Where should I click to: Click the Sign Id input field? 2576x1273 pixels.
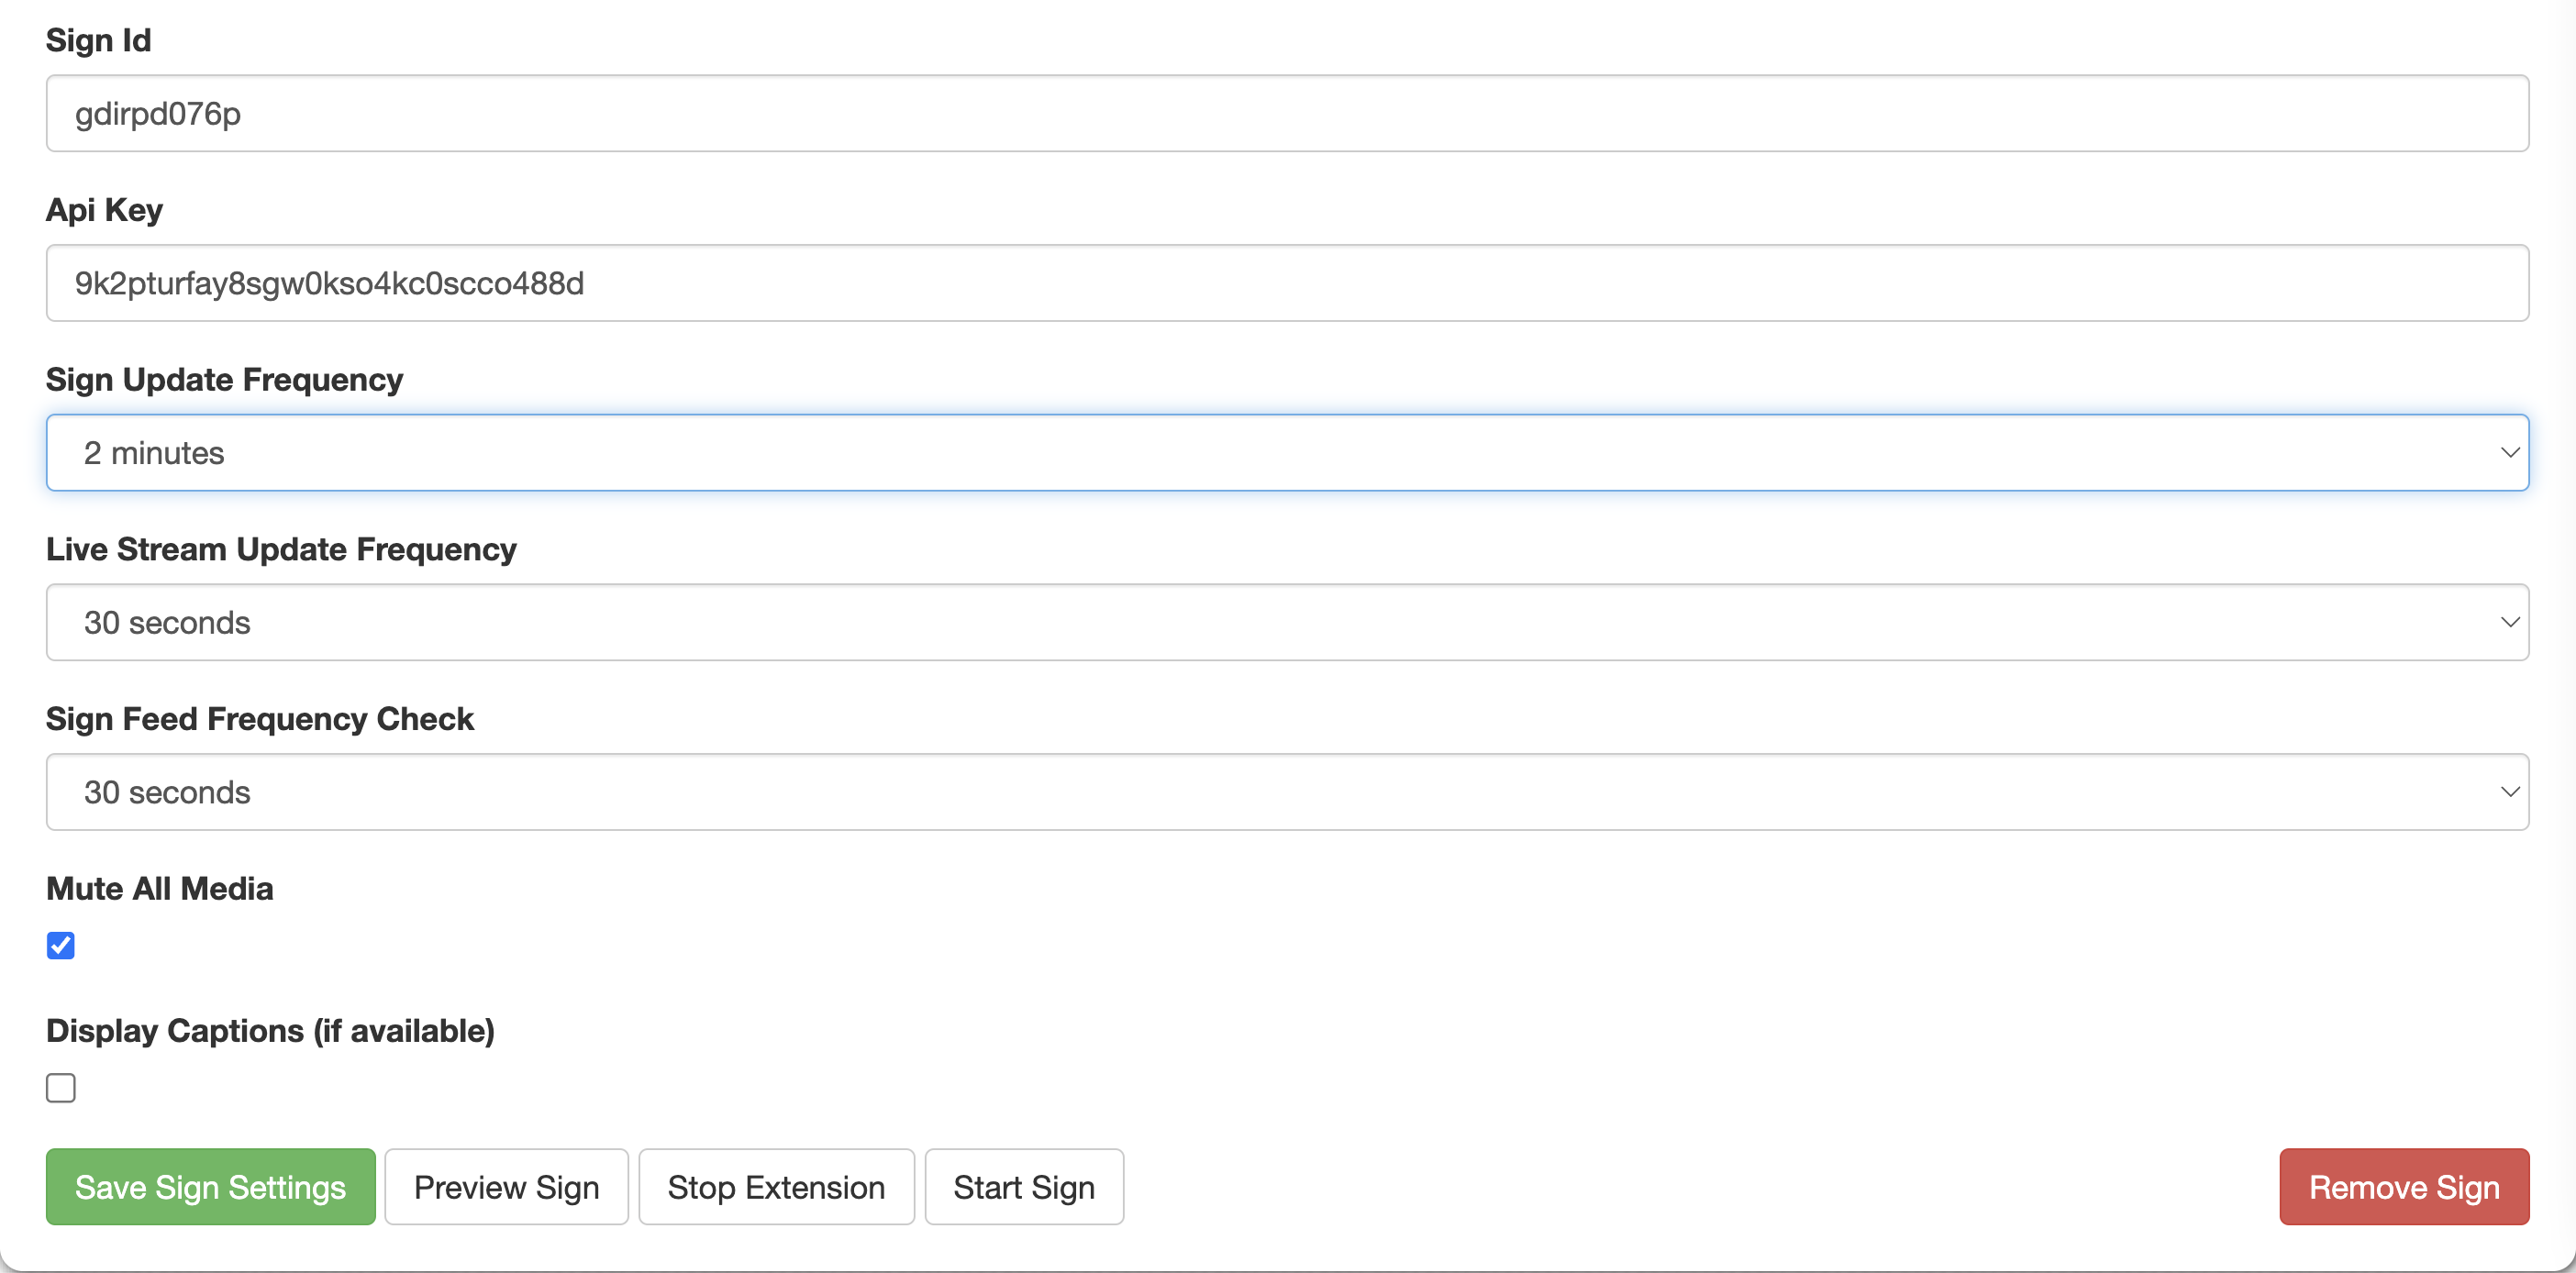click(1287, 113)
